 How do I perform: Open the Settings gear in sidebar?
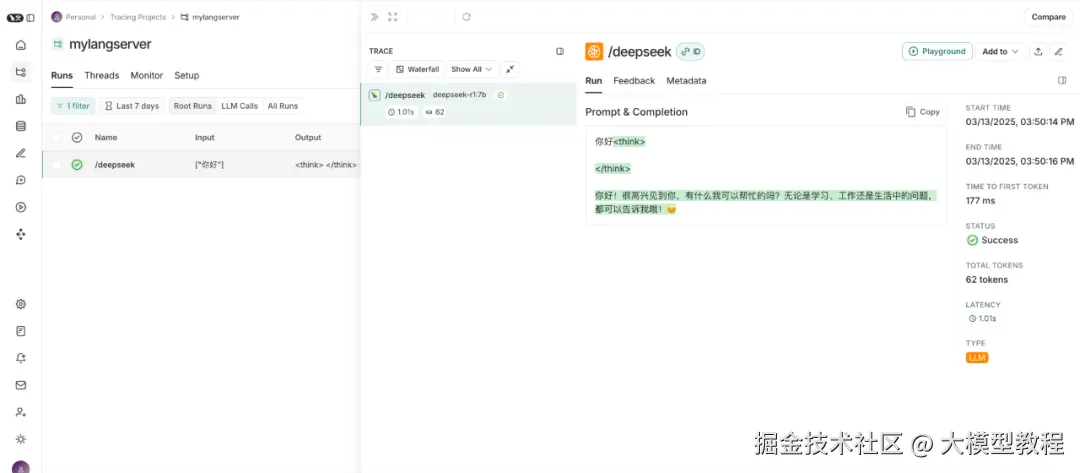coord(21,304)
